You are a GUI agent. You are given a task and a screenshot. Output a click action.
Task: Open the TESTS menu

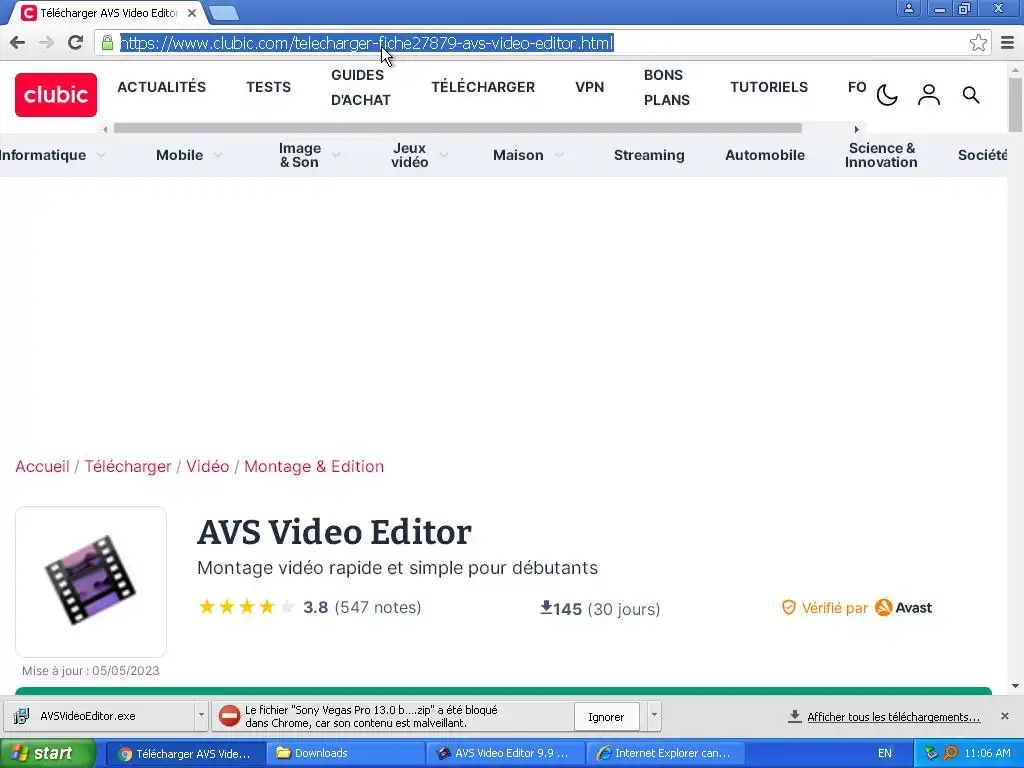point(268,87)
